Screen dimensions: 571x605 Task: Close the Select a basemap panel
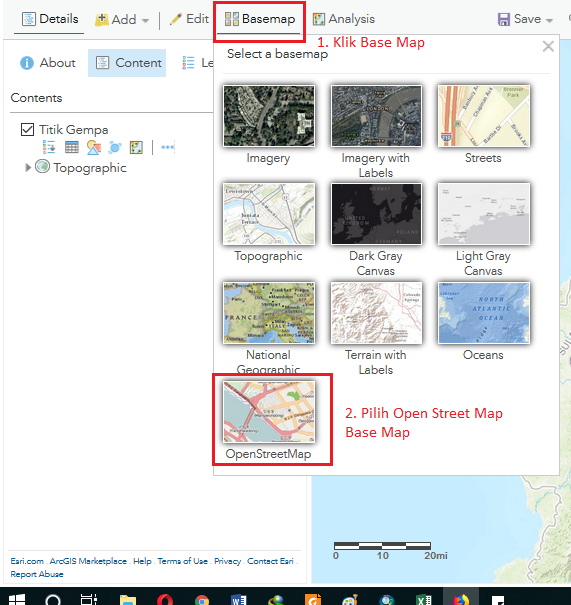(x=548, y=47)
